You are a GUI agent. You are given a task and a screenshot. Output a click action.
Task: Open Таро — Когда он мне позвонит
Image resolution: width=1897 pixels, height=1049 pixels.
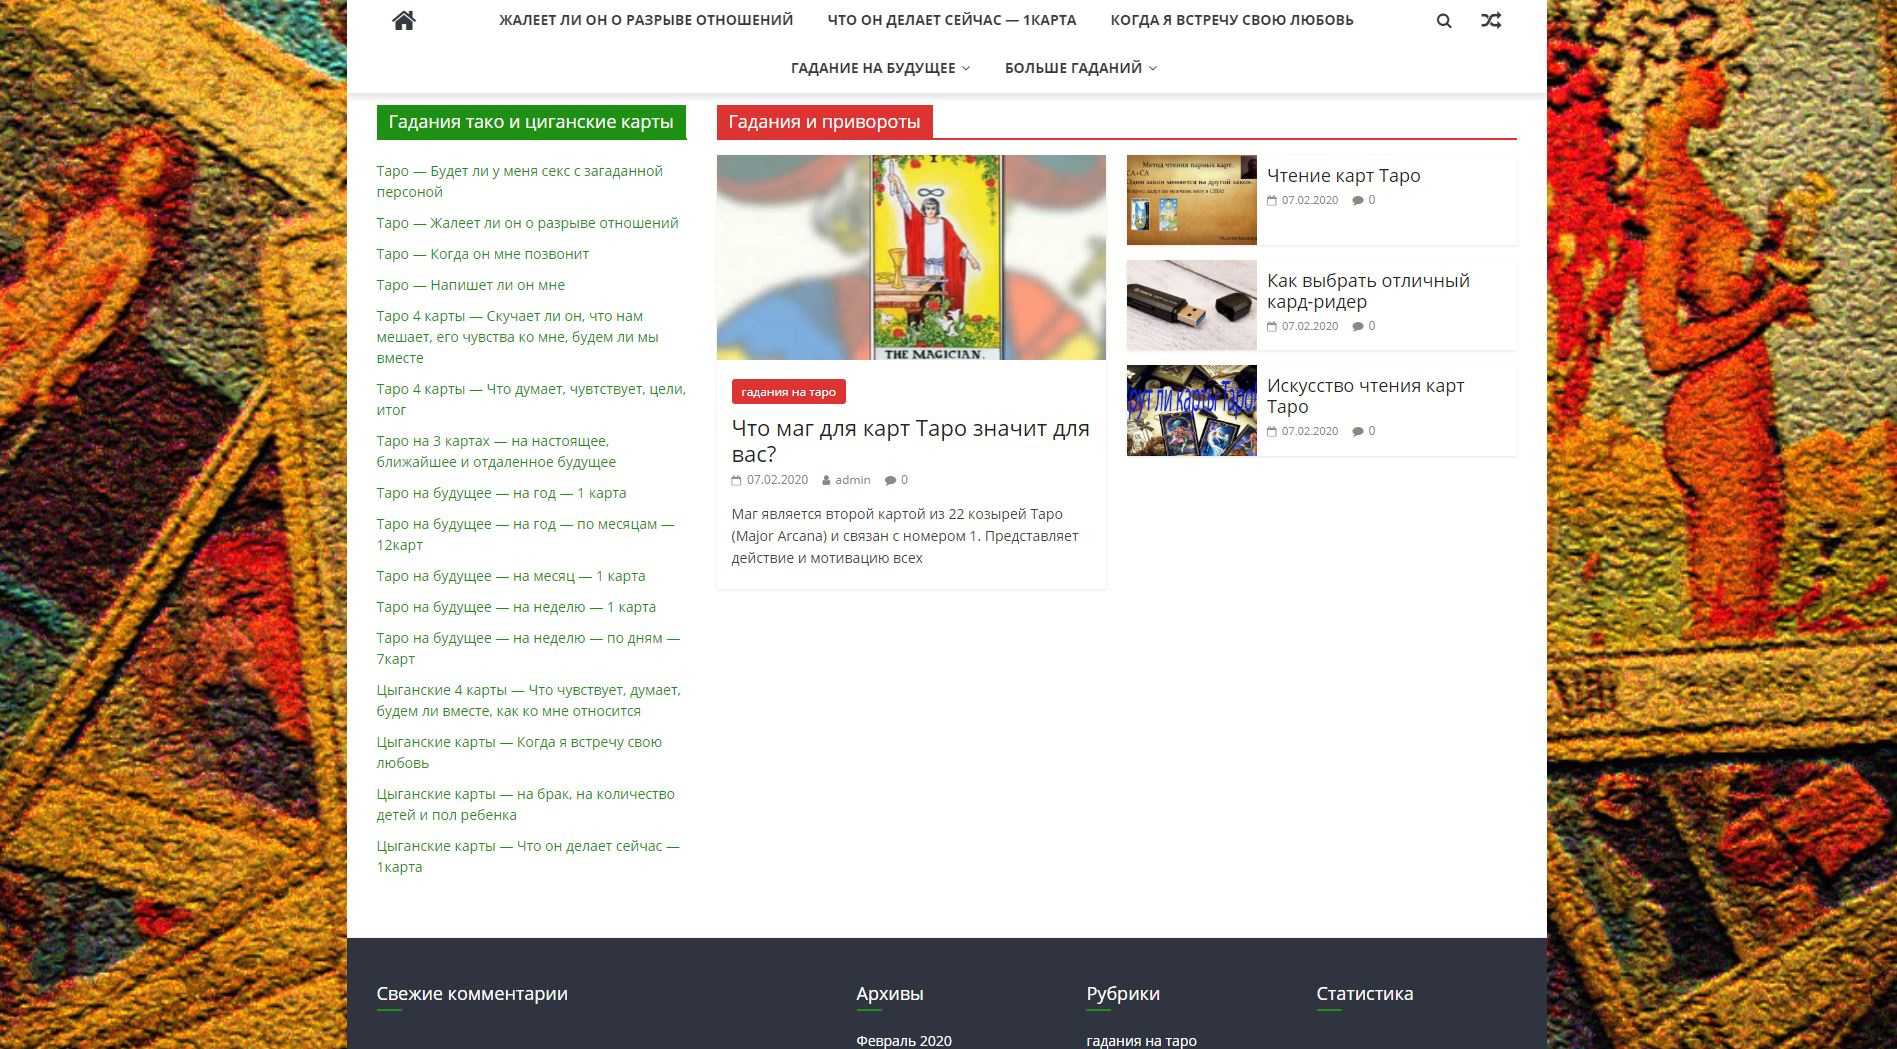click(482, 254)
